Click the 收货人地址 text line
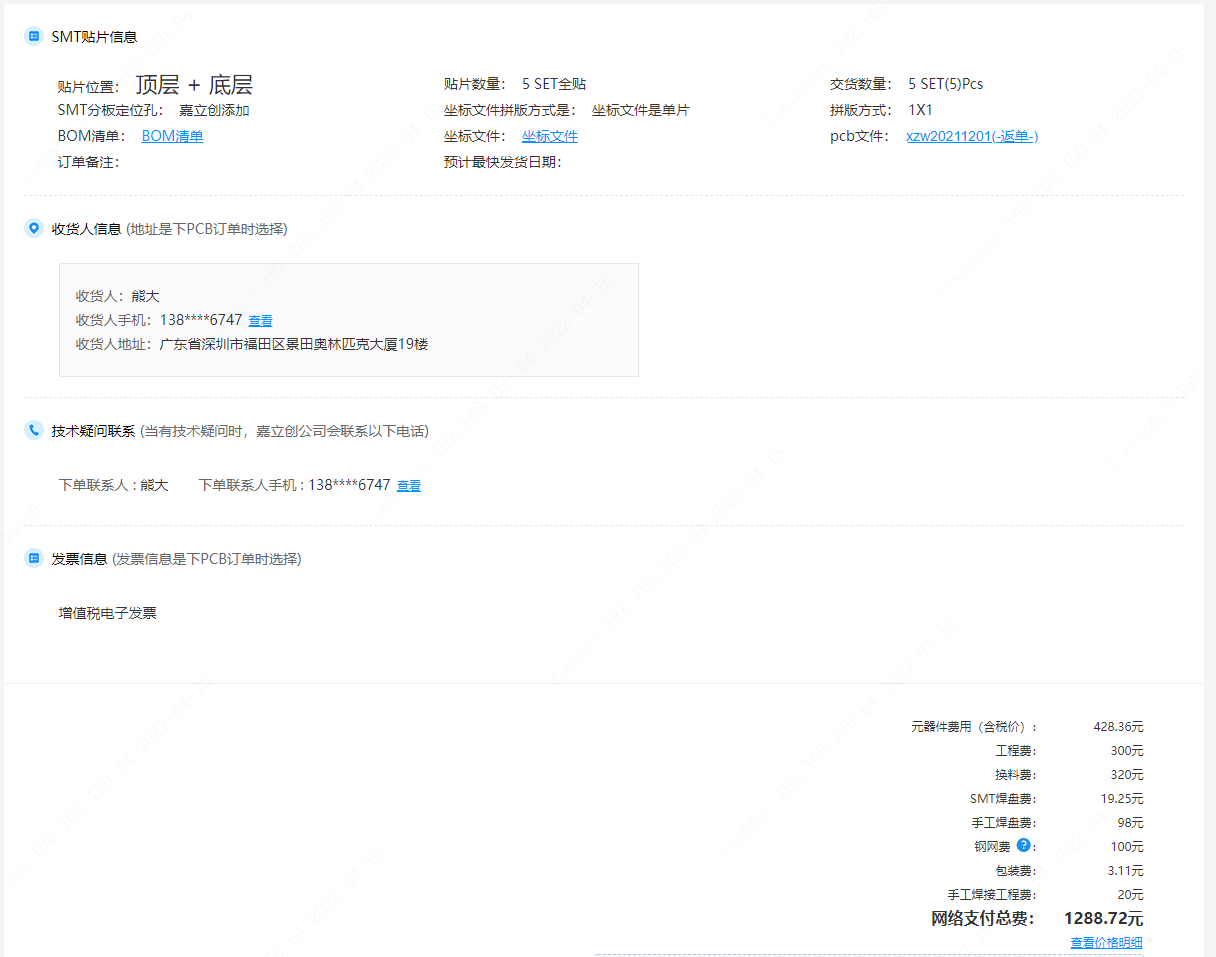The height and width of the screenshot is (957, 1216). 252,344
